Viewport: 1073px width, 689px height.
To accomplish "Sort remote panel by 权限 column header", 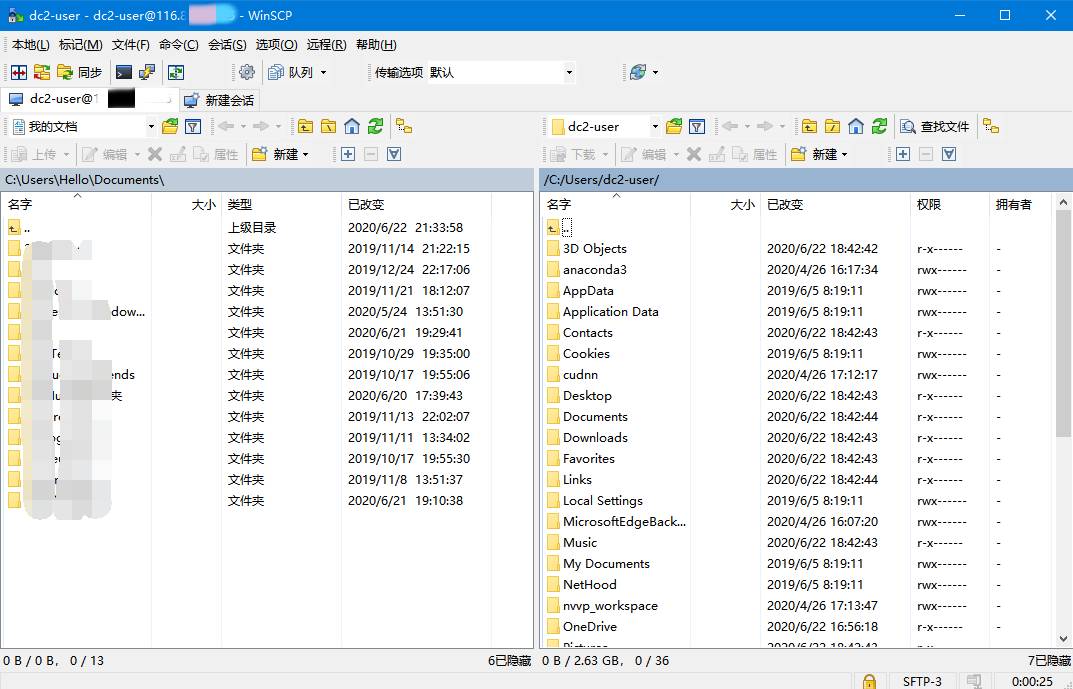I will coord(951,204).
